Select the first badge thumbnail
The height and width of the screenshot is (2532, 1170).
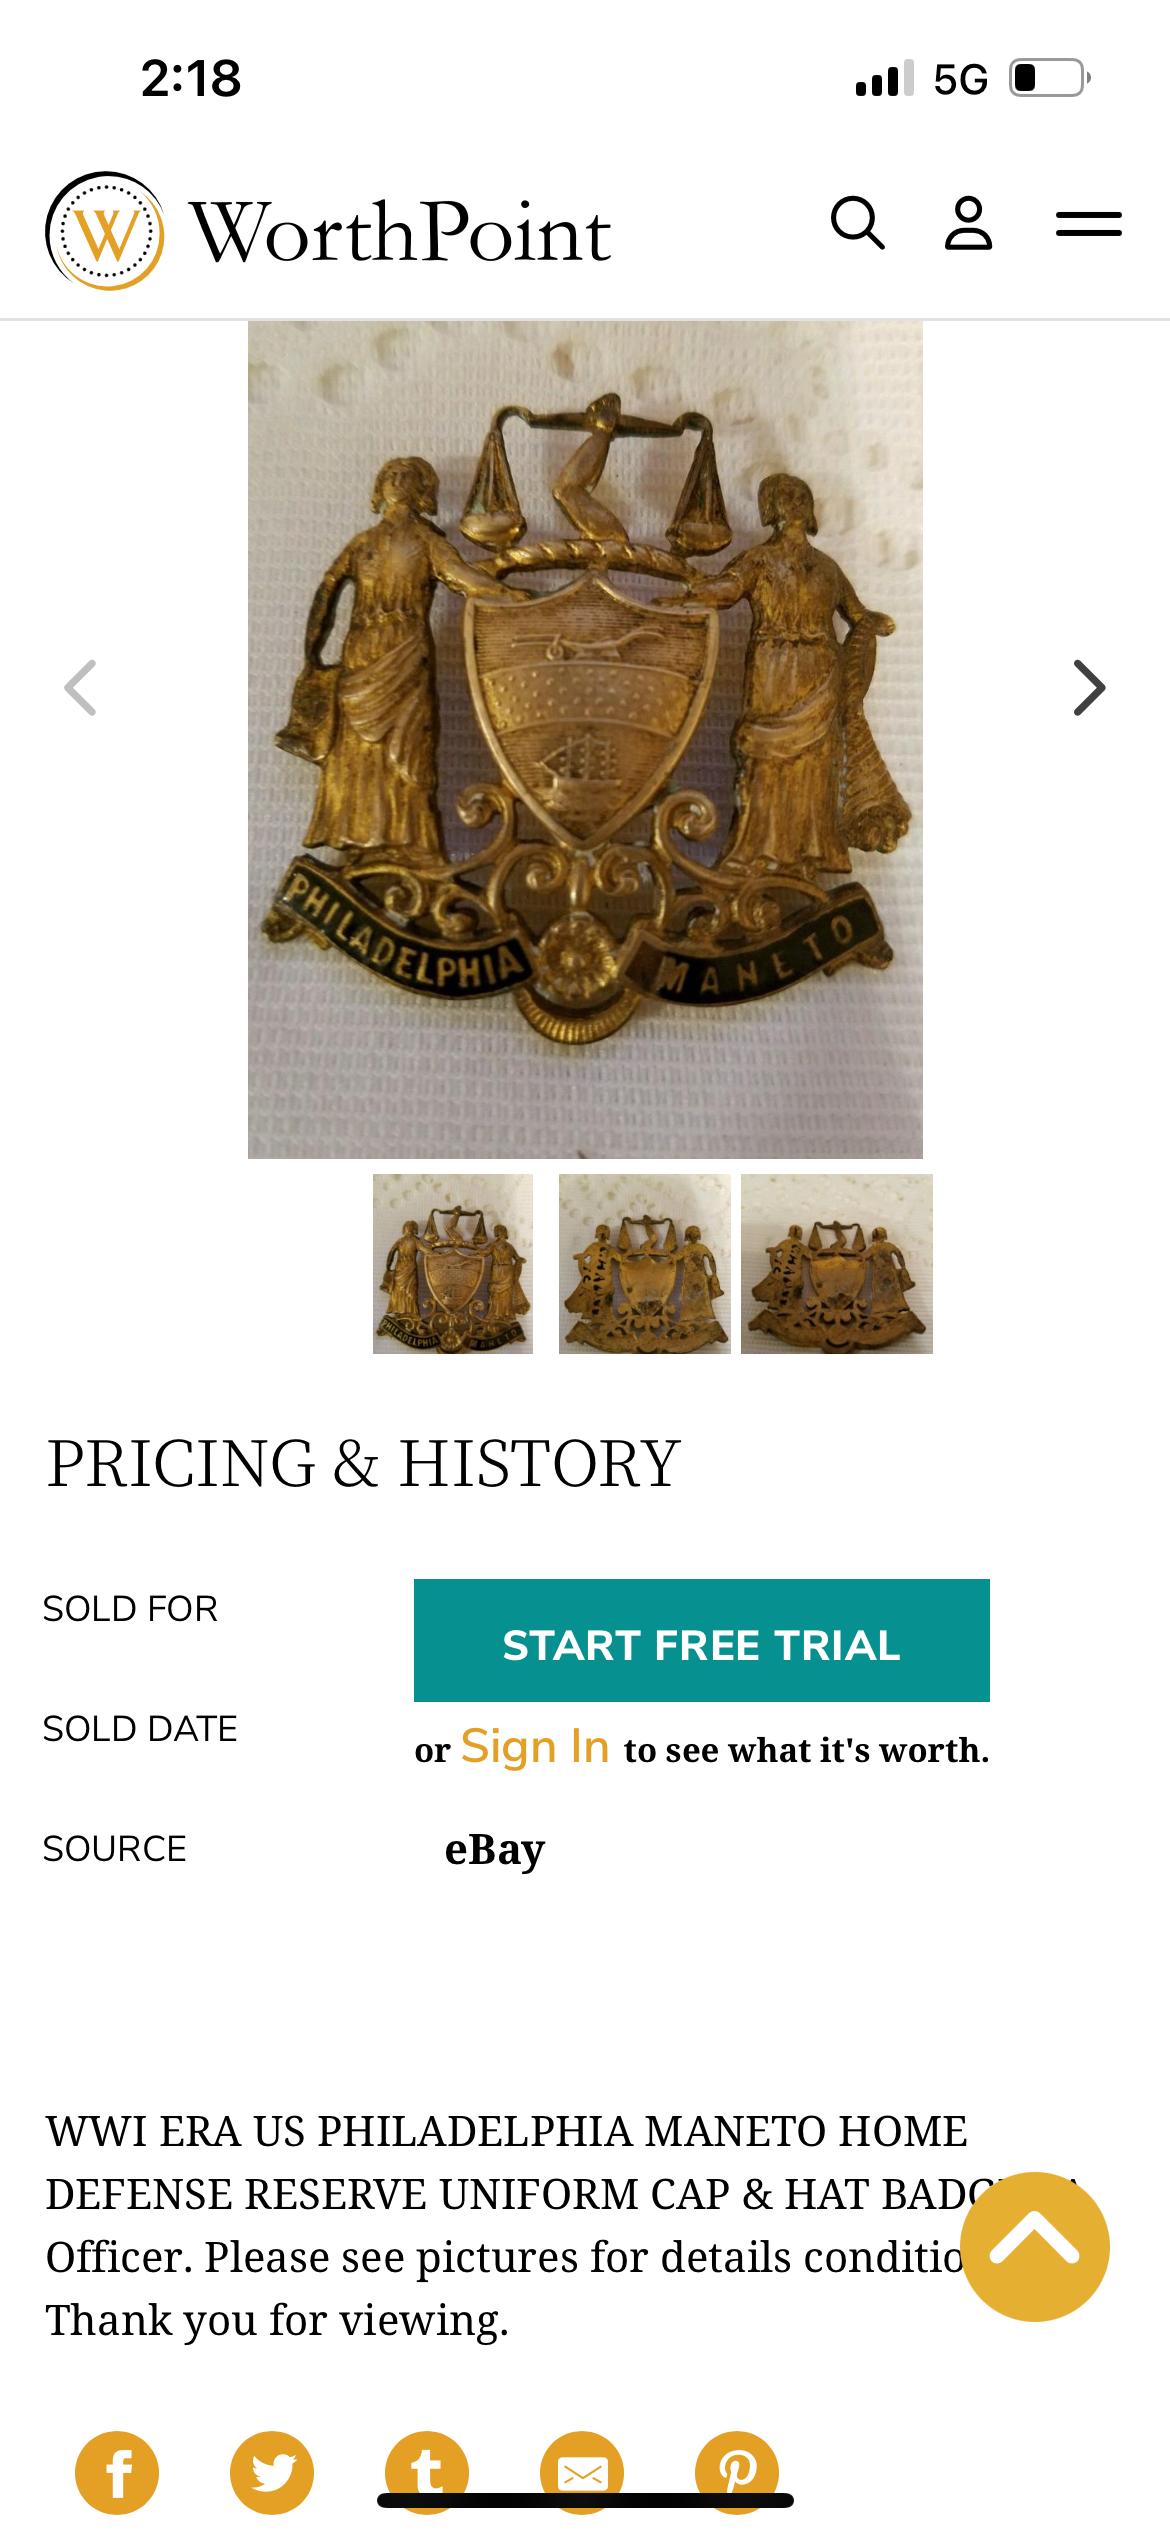[x=453, y=1264]
